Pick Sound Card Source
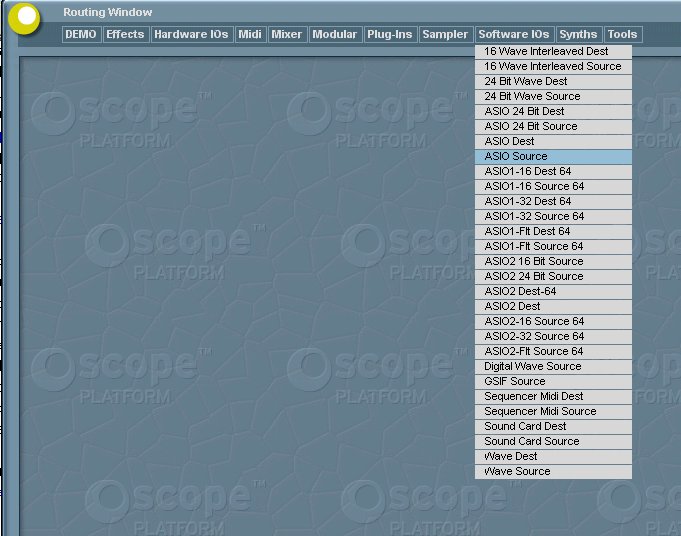Image resolution: width=681 pixels, height=536 pixels. (553, 441)
